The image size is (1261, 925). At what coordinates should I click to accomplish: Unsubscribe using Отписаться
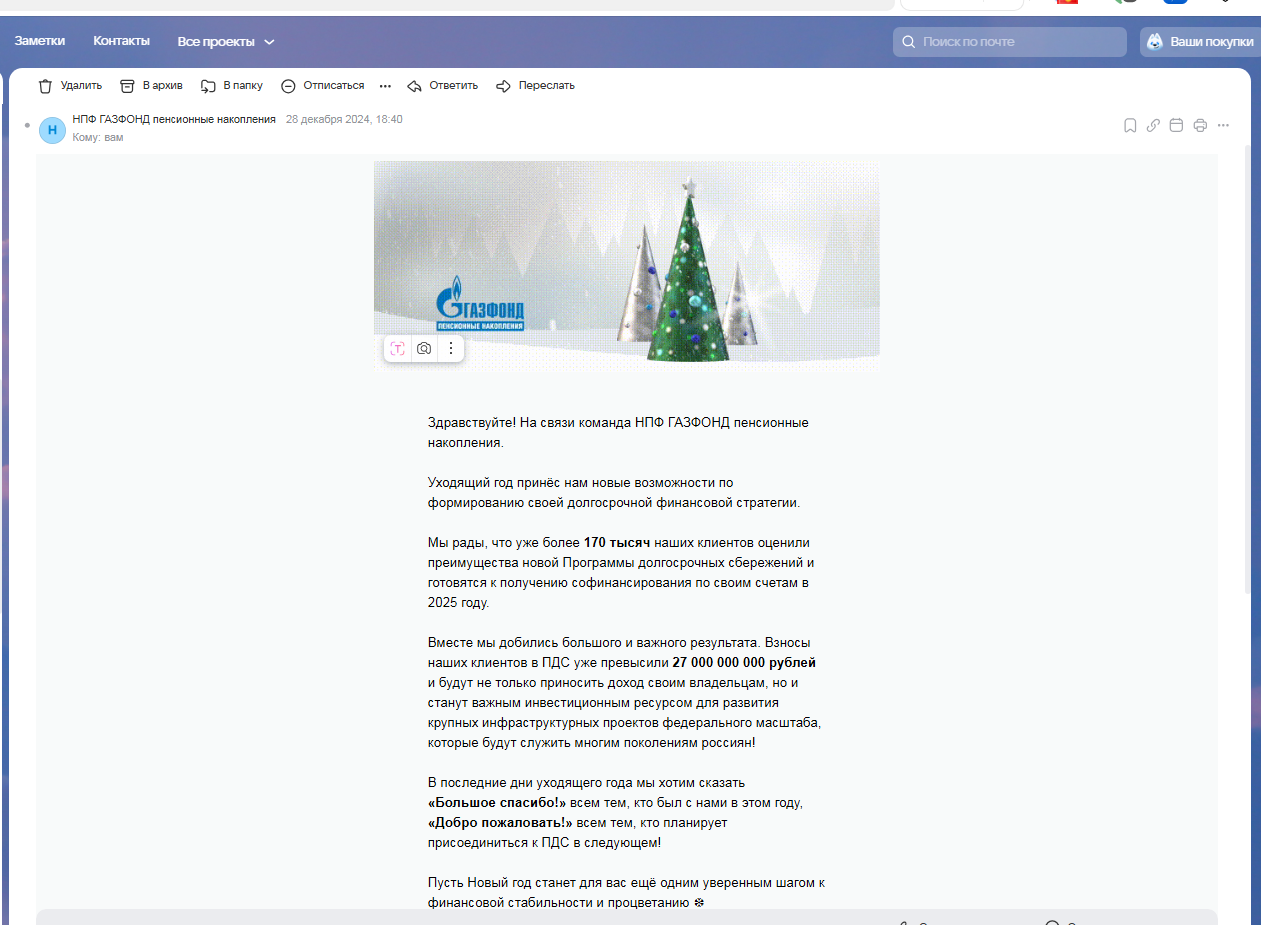click(x=322, y=86)
